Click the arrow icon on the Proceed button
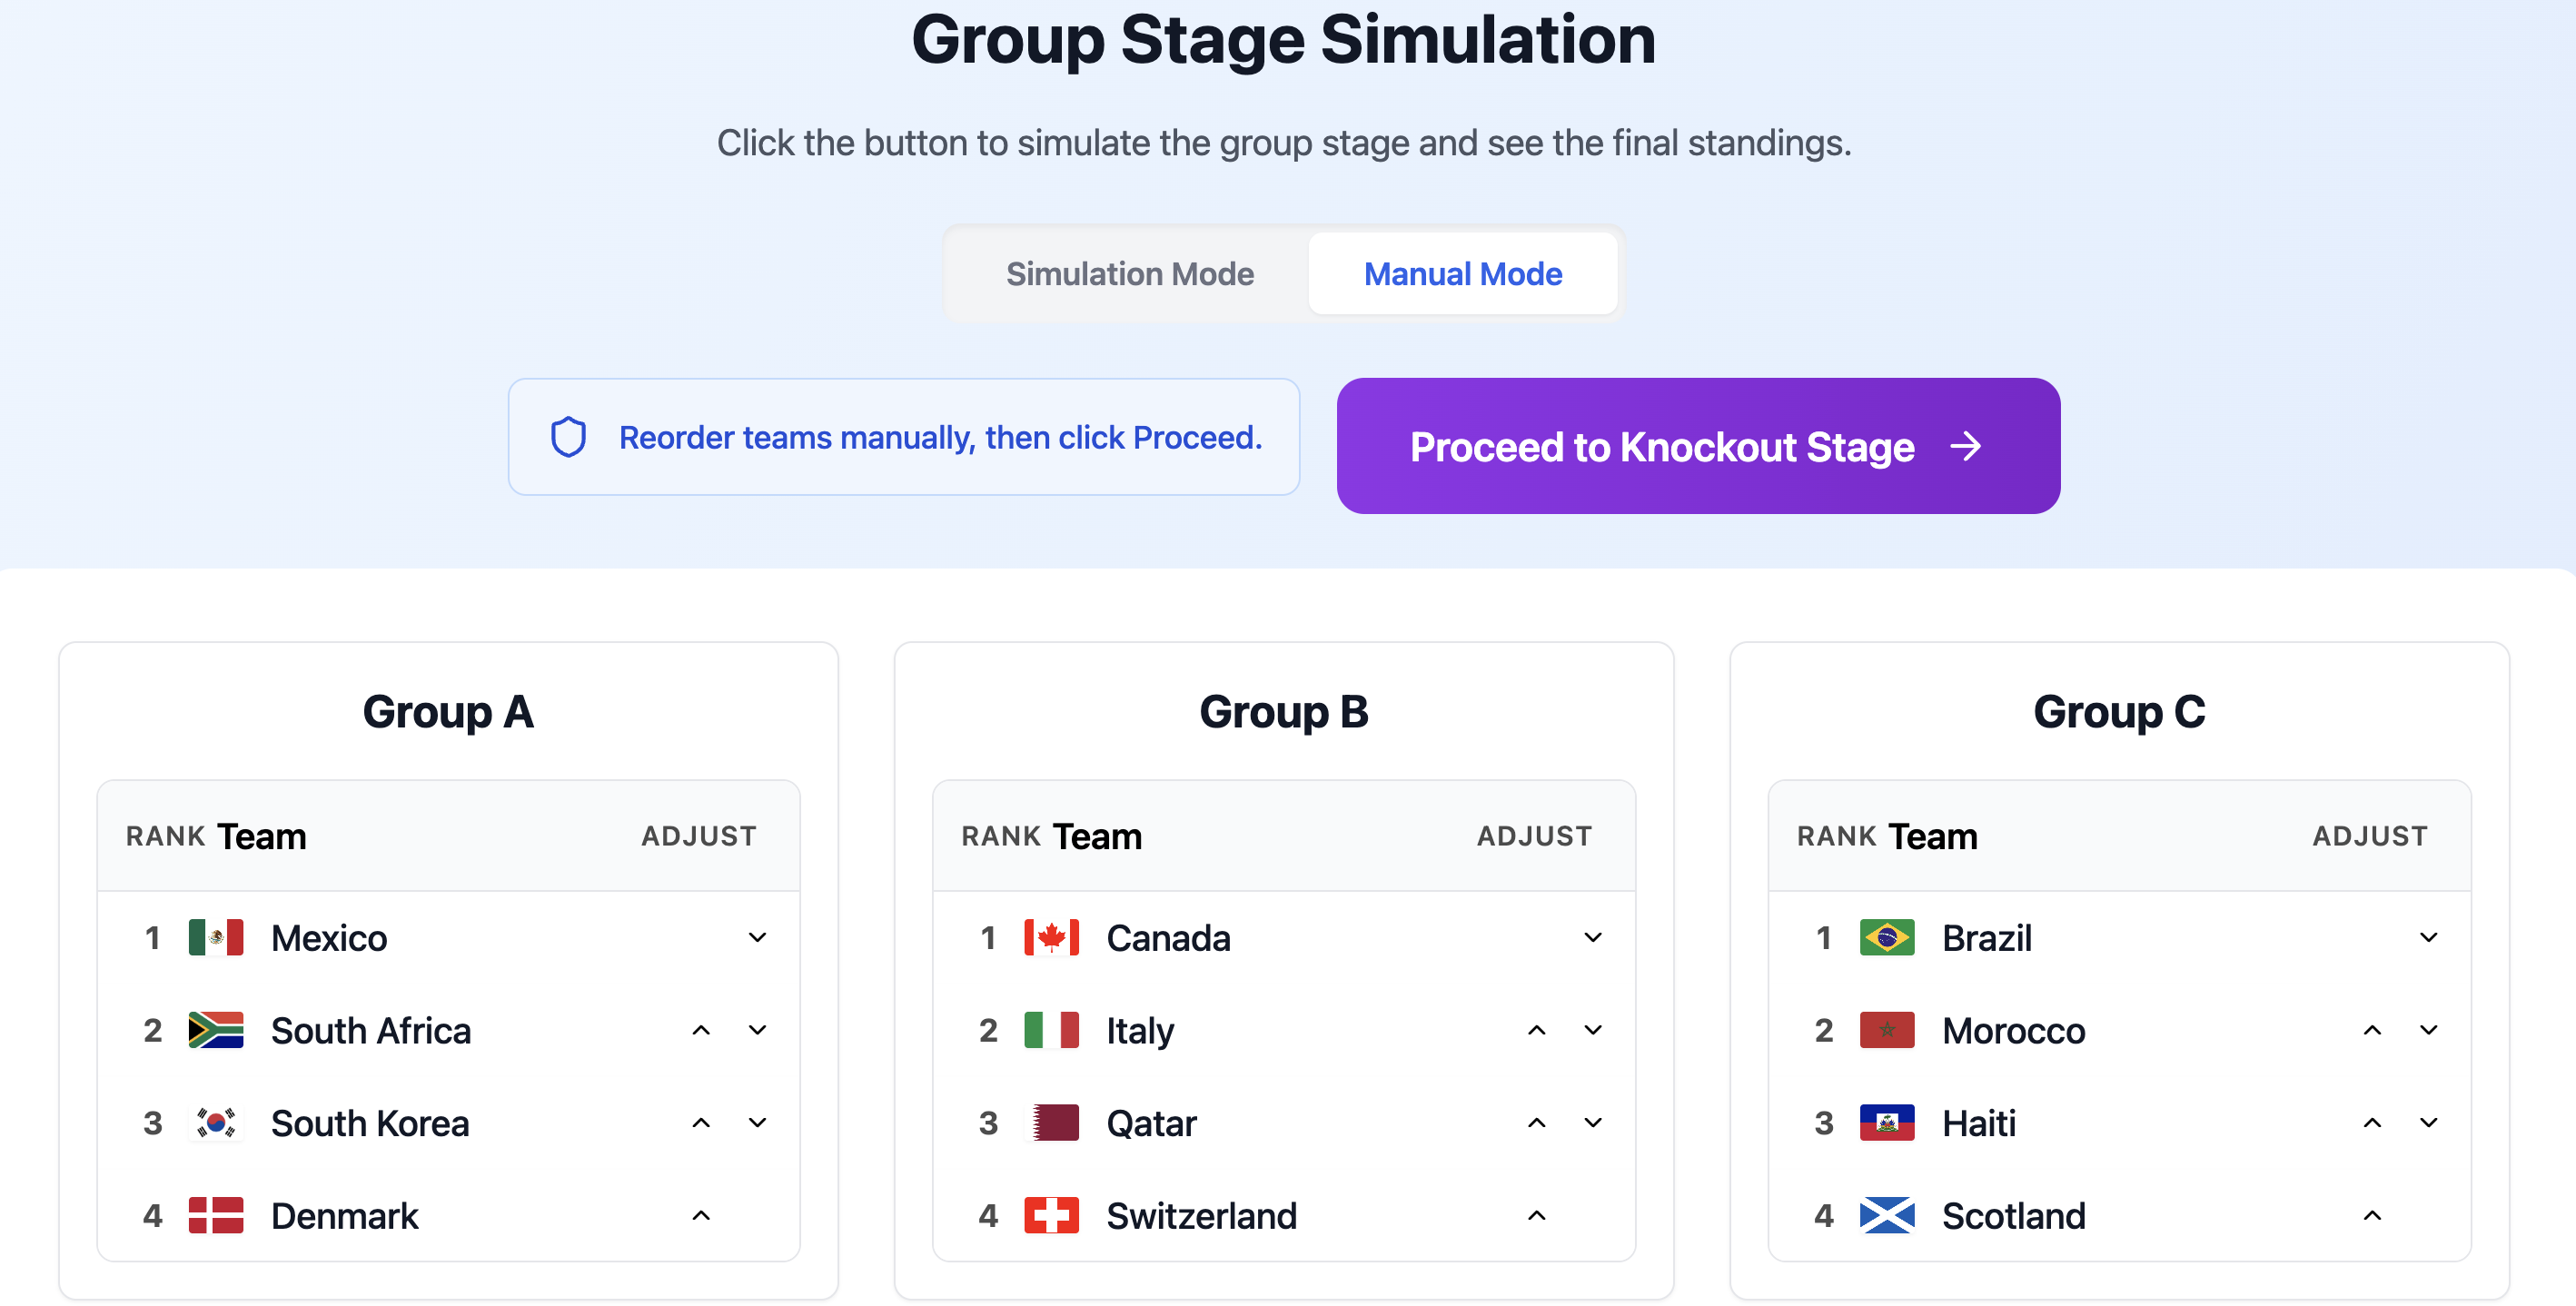Screen dimensions: 2576x1306 pos(1967,447)
